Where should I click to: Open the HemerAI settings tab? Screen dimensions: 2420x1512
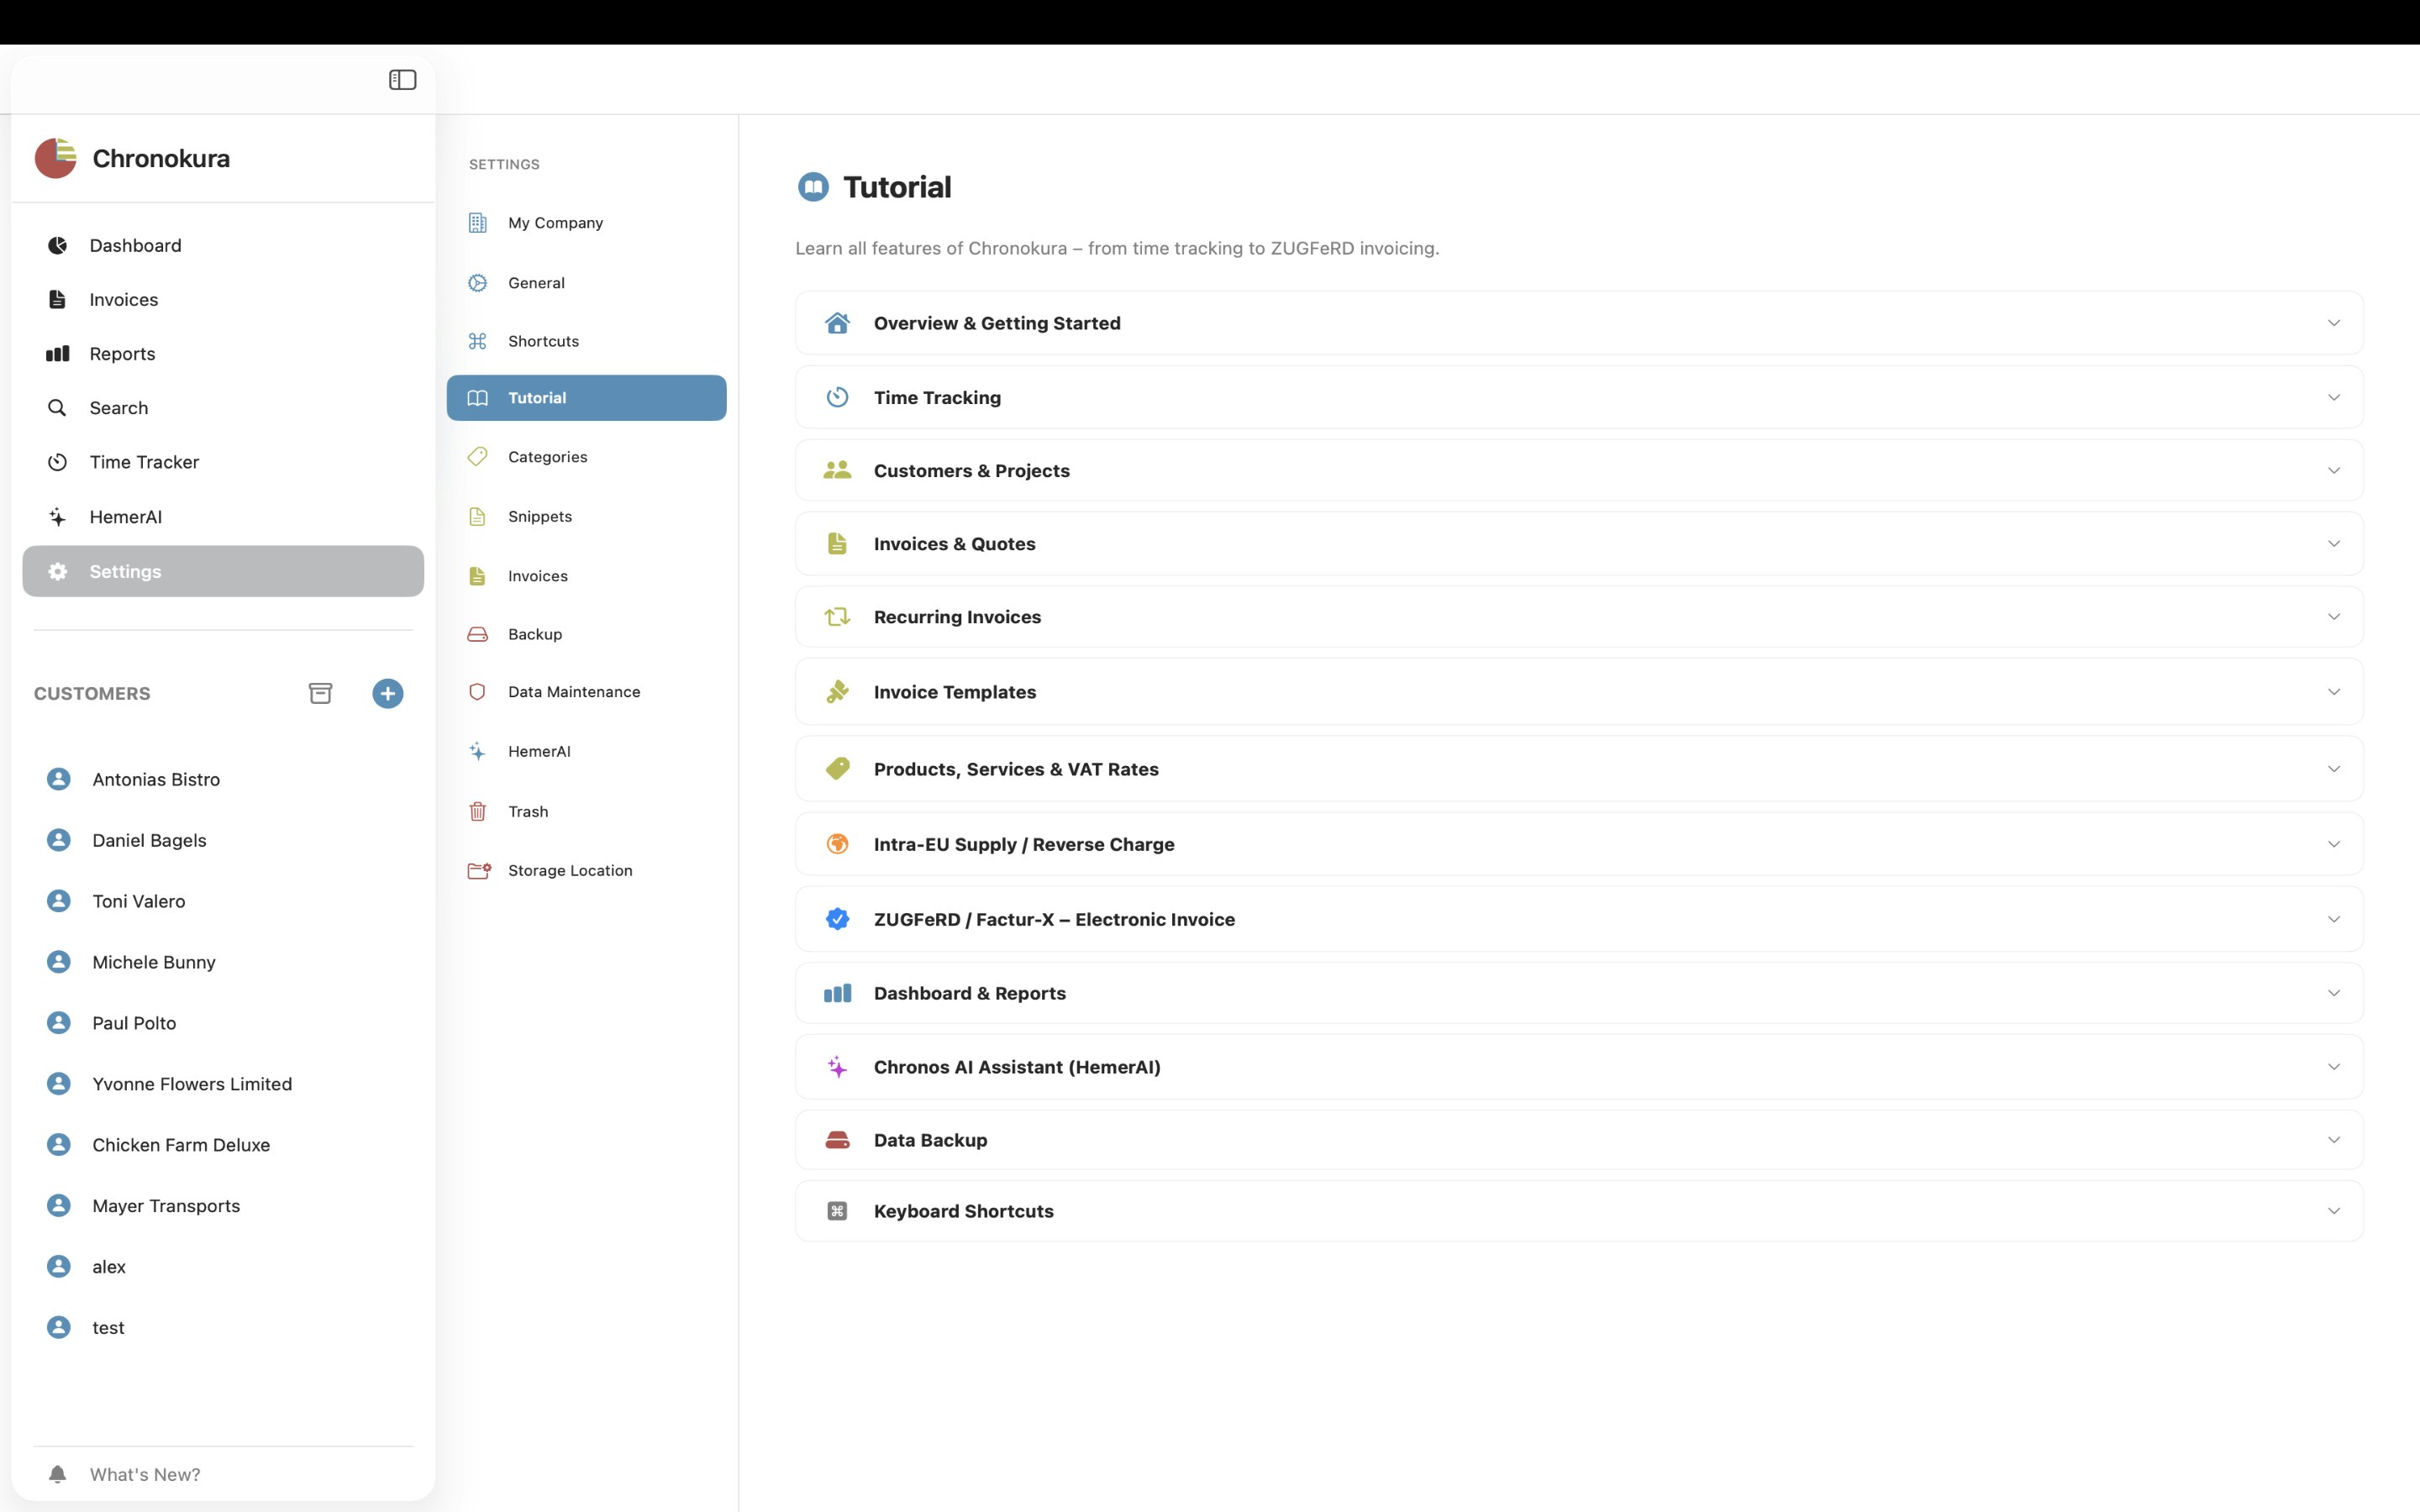click(x=586, y=751)
